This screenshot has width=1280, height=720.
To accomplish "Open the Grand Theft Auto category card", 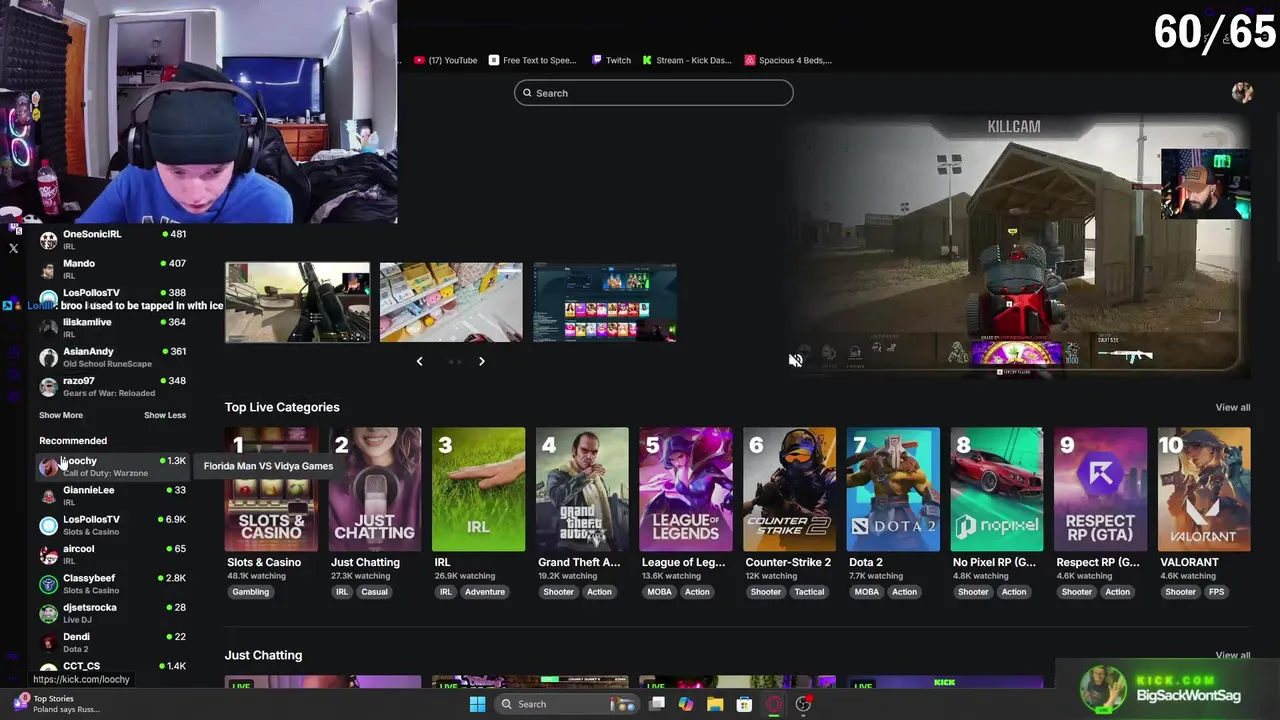I will pos(582,490).
